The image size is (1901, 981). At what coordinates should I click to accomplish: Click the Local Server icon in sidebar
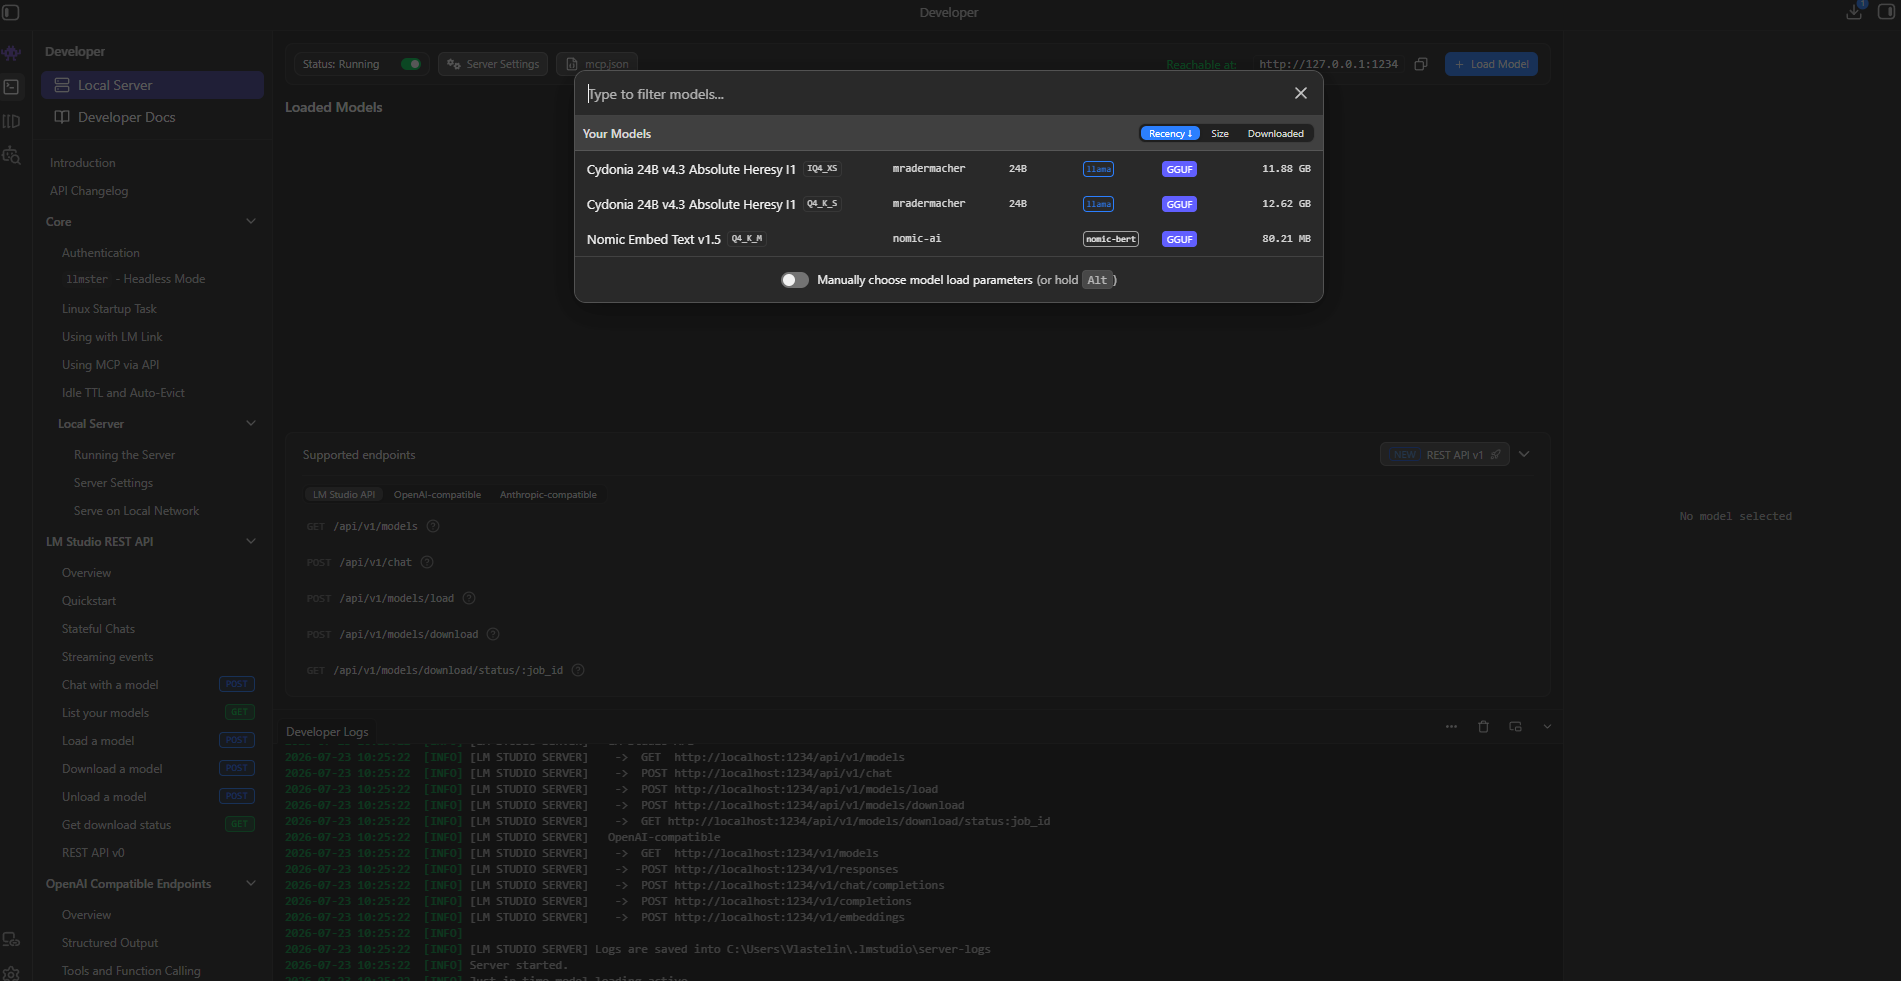(x=62, y=85)
